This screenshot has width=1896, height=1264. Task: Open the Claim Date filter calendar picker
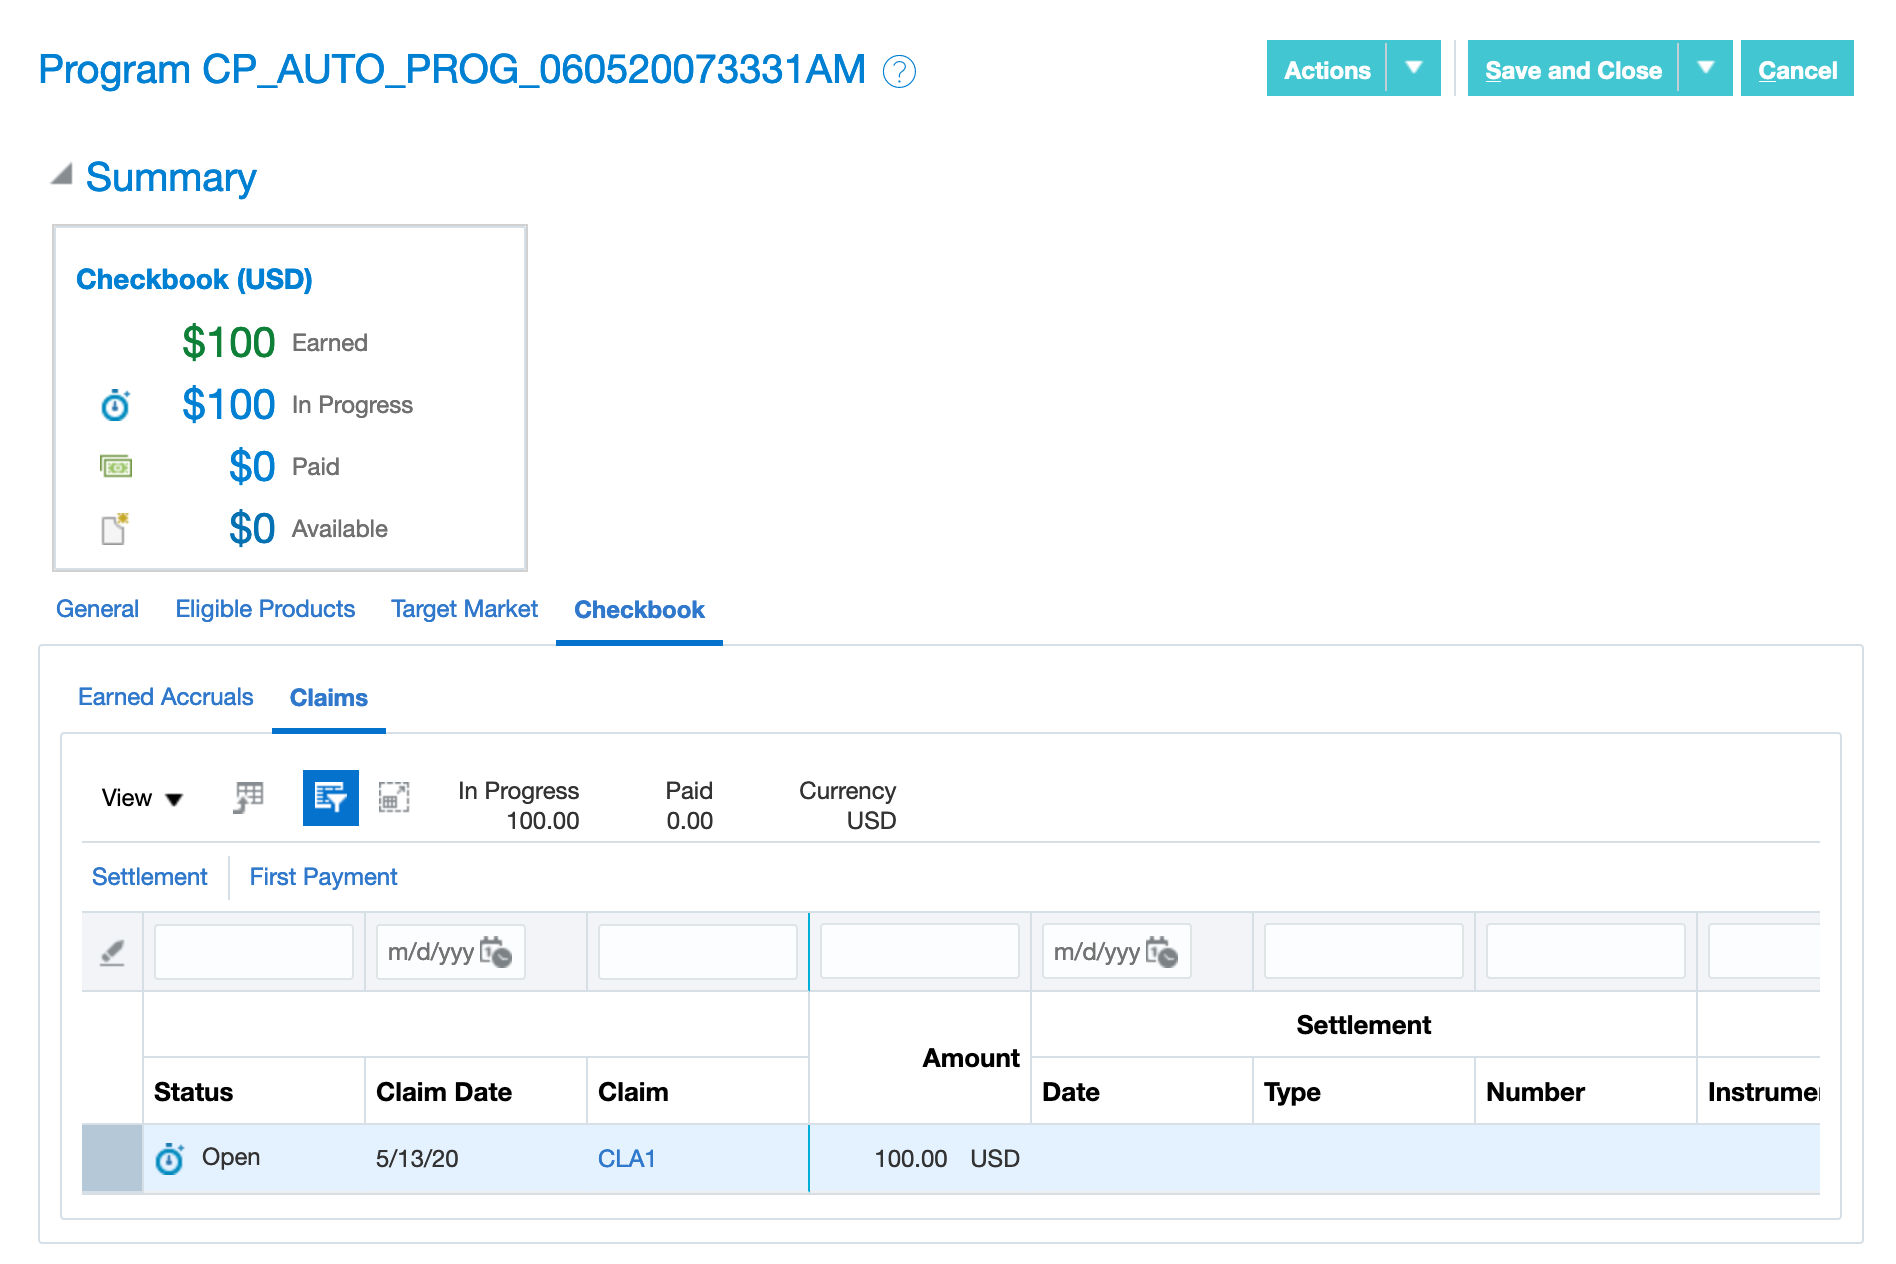pos(497,952)
